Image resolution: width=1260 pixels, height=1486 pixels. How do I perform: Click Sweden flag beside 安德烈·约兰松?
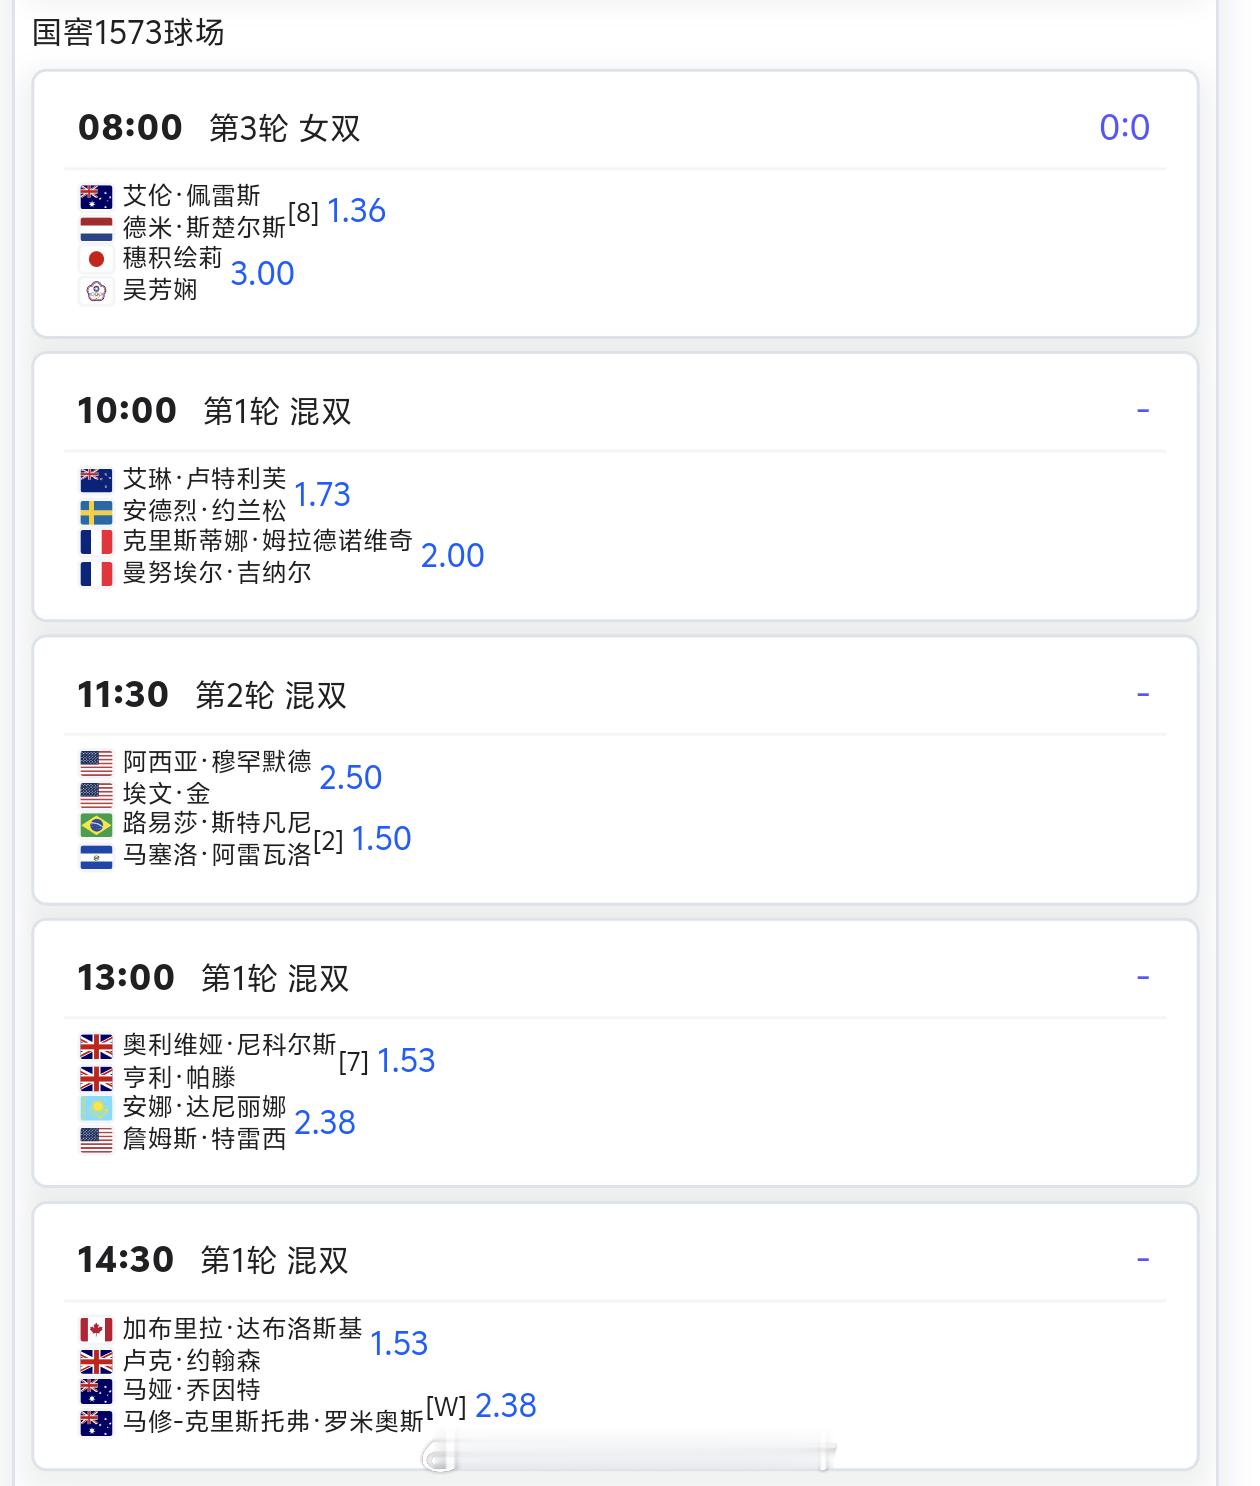96,512
